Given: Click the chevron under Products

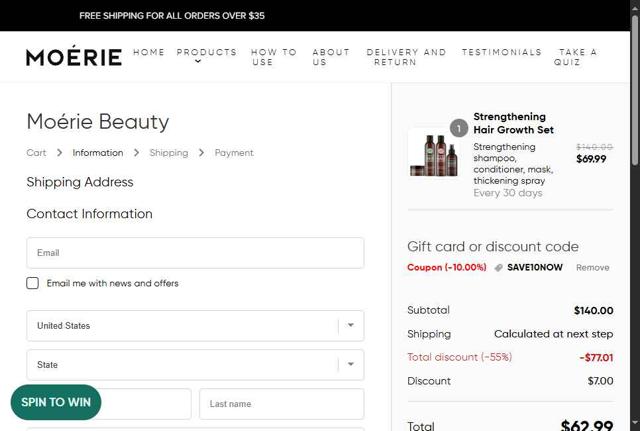Looking at the screenshot, I should click(198, 62).
